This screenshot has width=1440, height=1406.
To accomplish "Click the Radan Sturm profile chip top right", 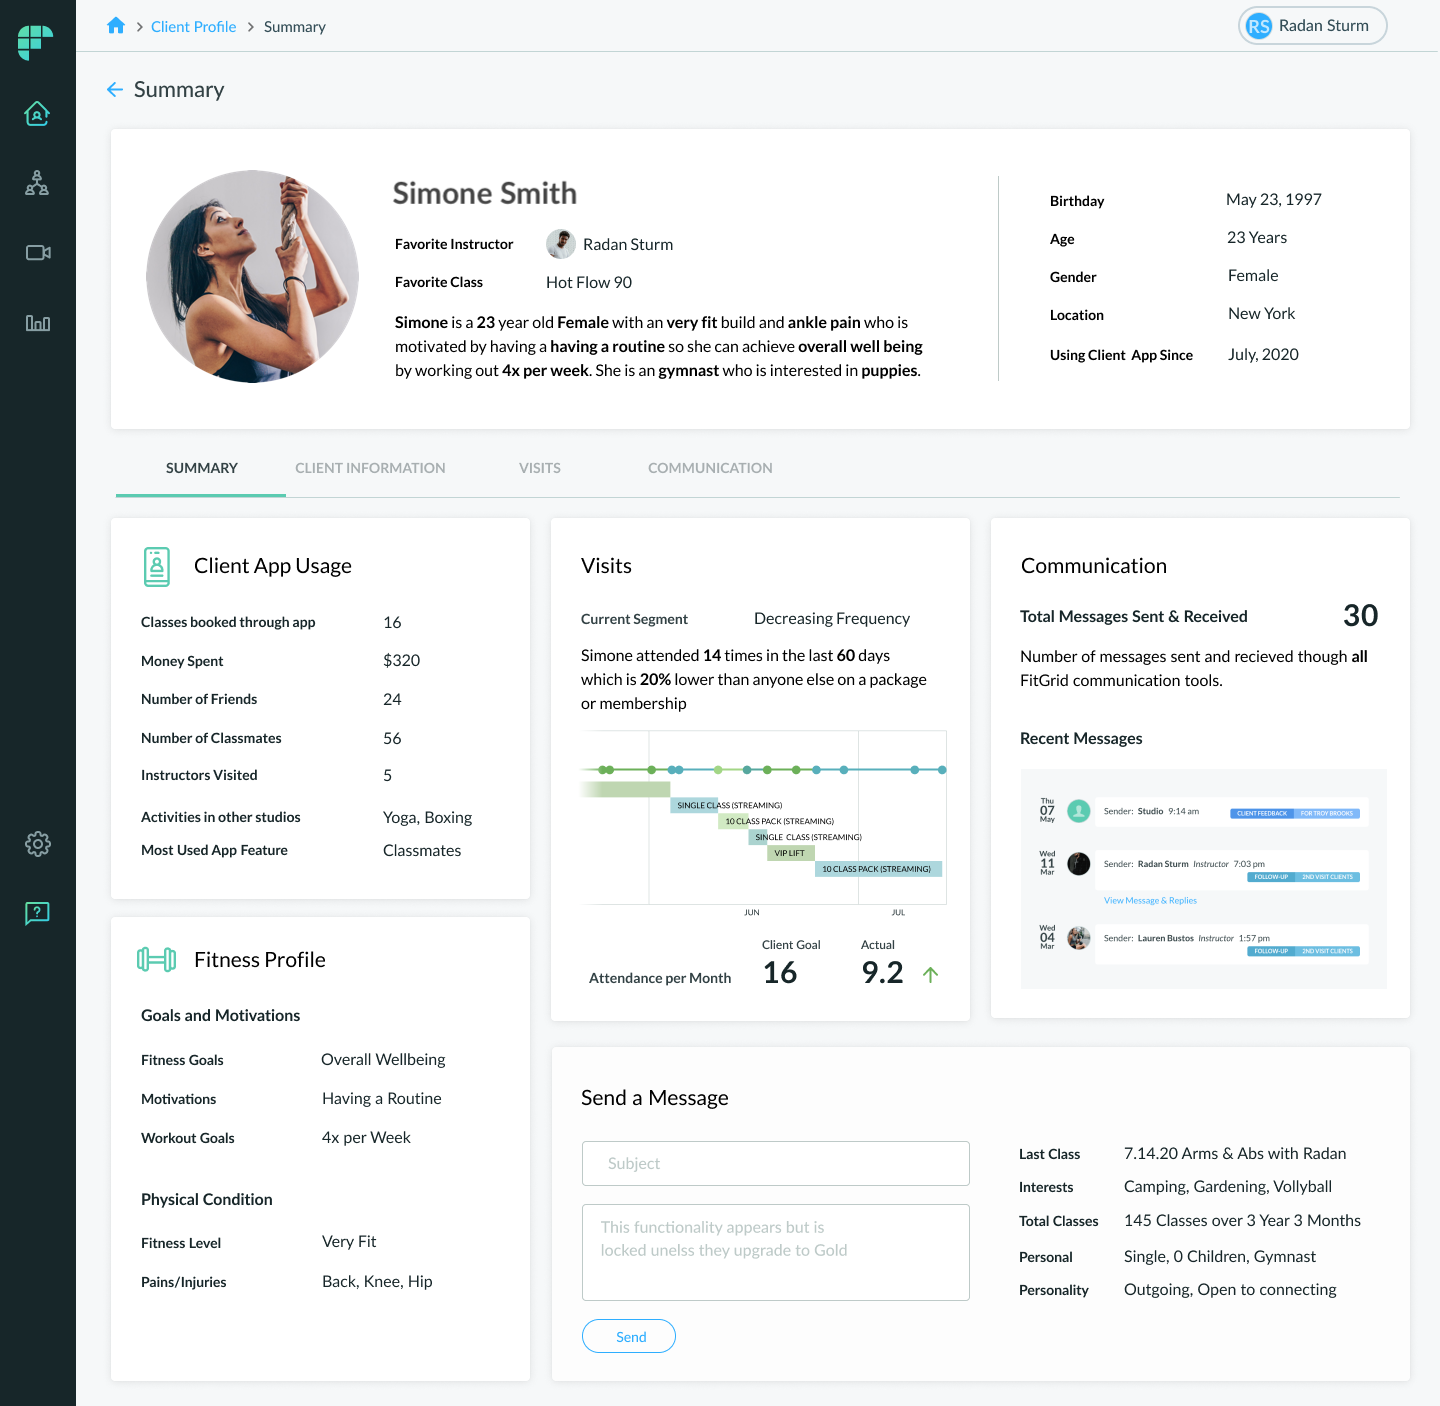I will click(1312, 25).
